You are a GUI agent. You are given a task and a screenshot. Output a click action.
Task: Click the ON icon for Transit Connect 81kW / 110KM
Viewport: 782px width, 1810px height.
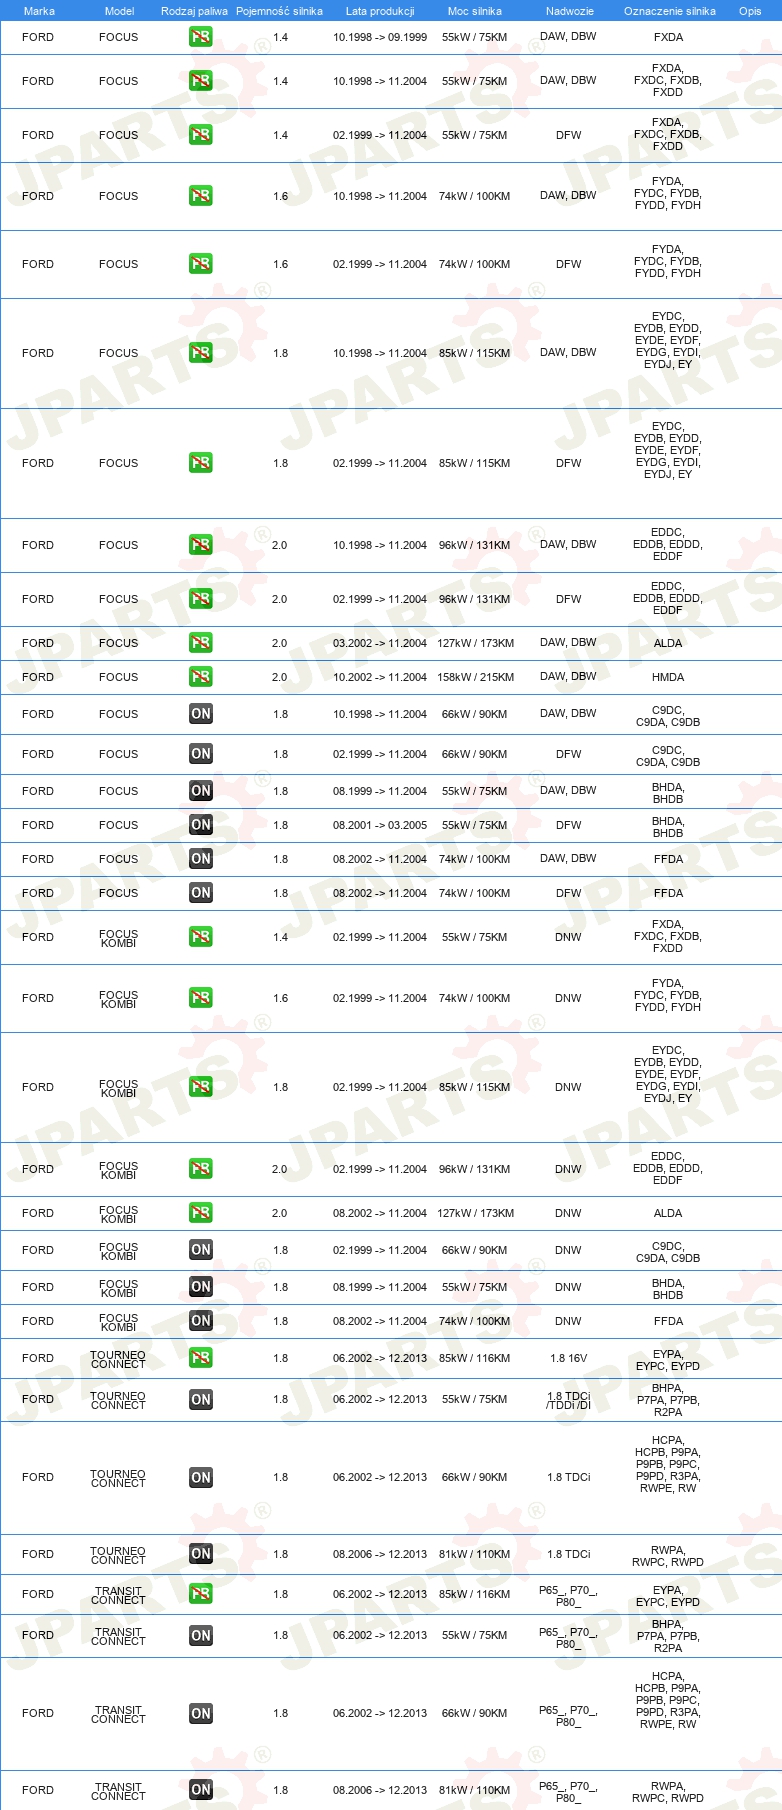point(201,1790)
